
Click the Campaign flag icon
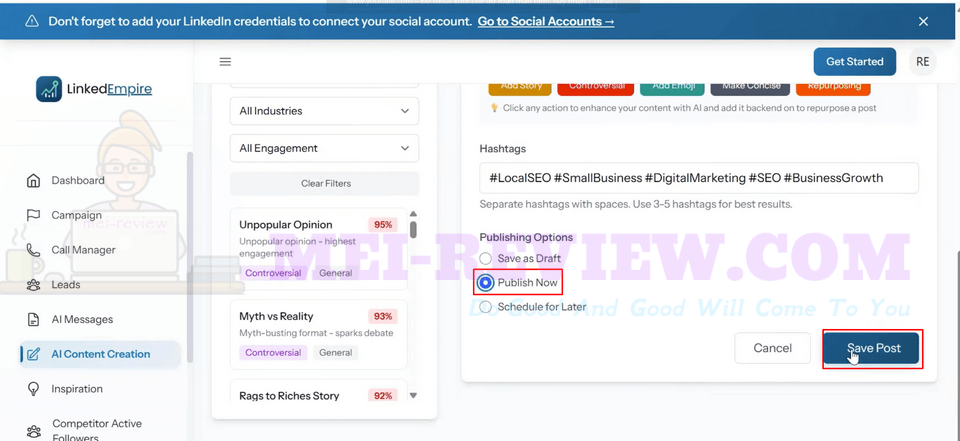[34, 215]
